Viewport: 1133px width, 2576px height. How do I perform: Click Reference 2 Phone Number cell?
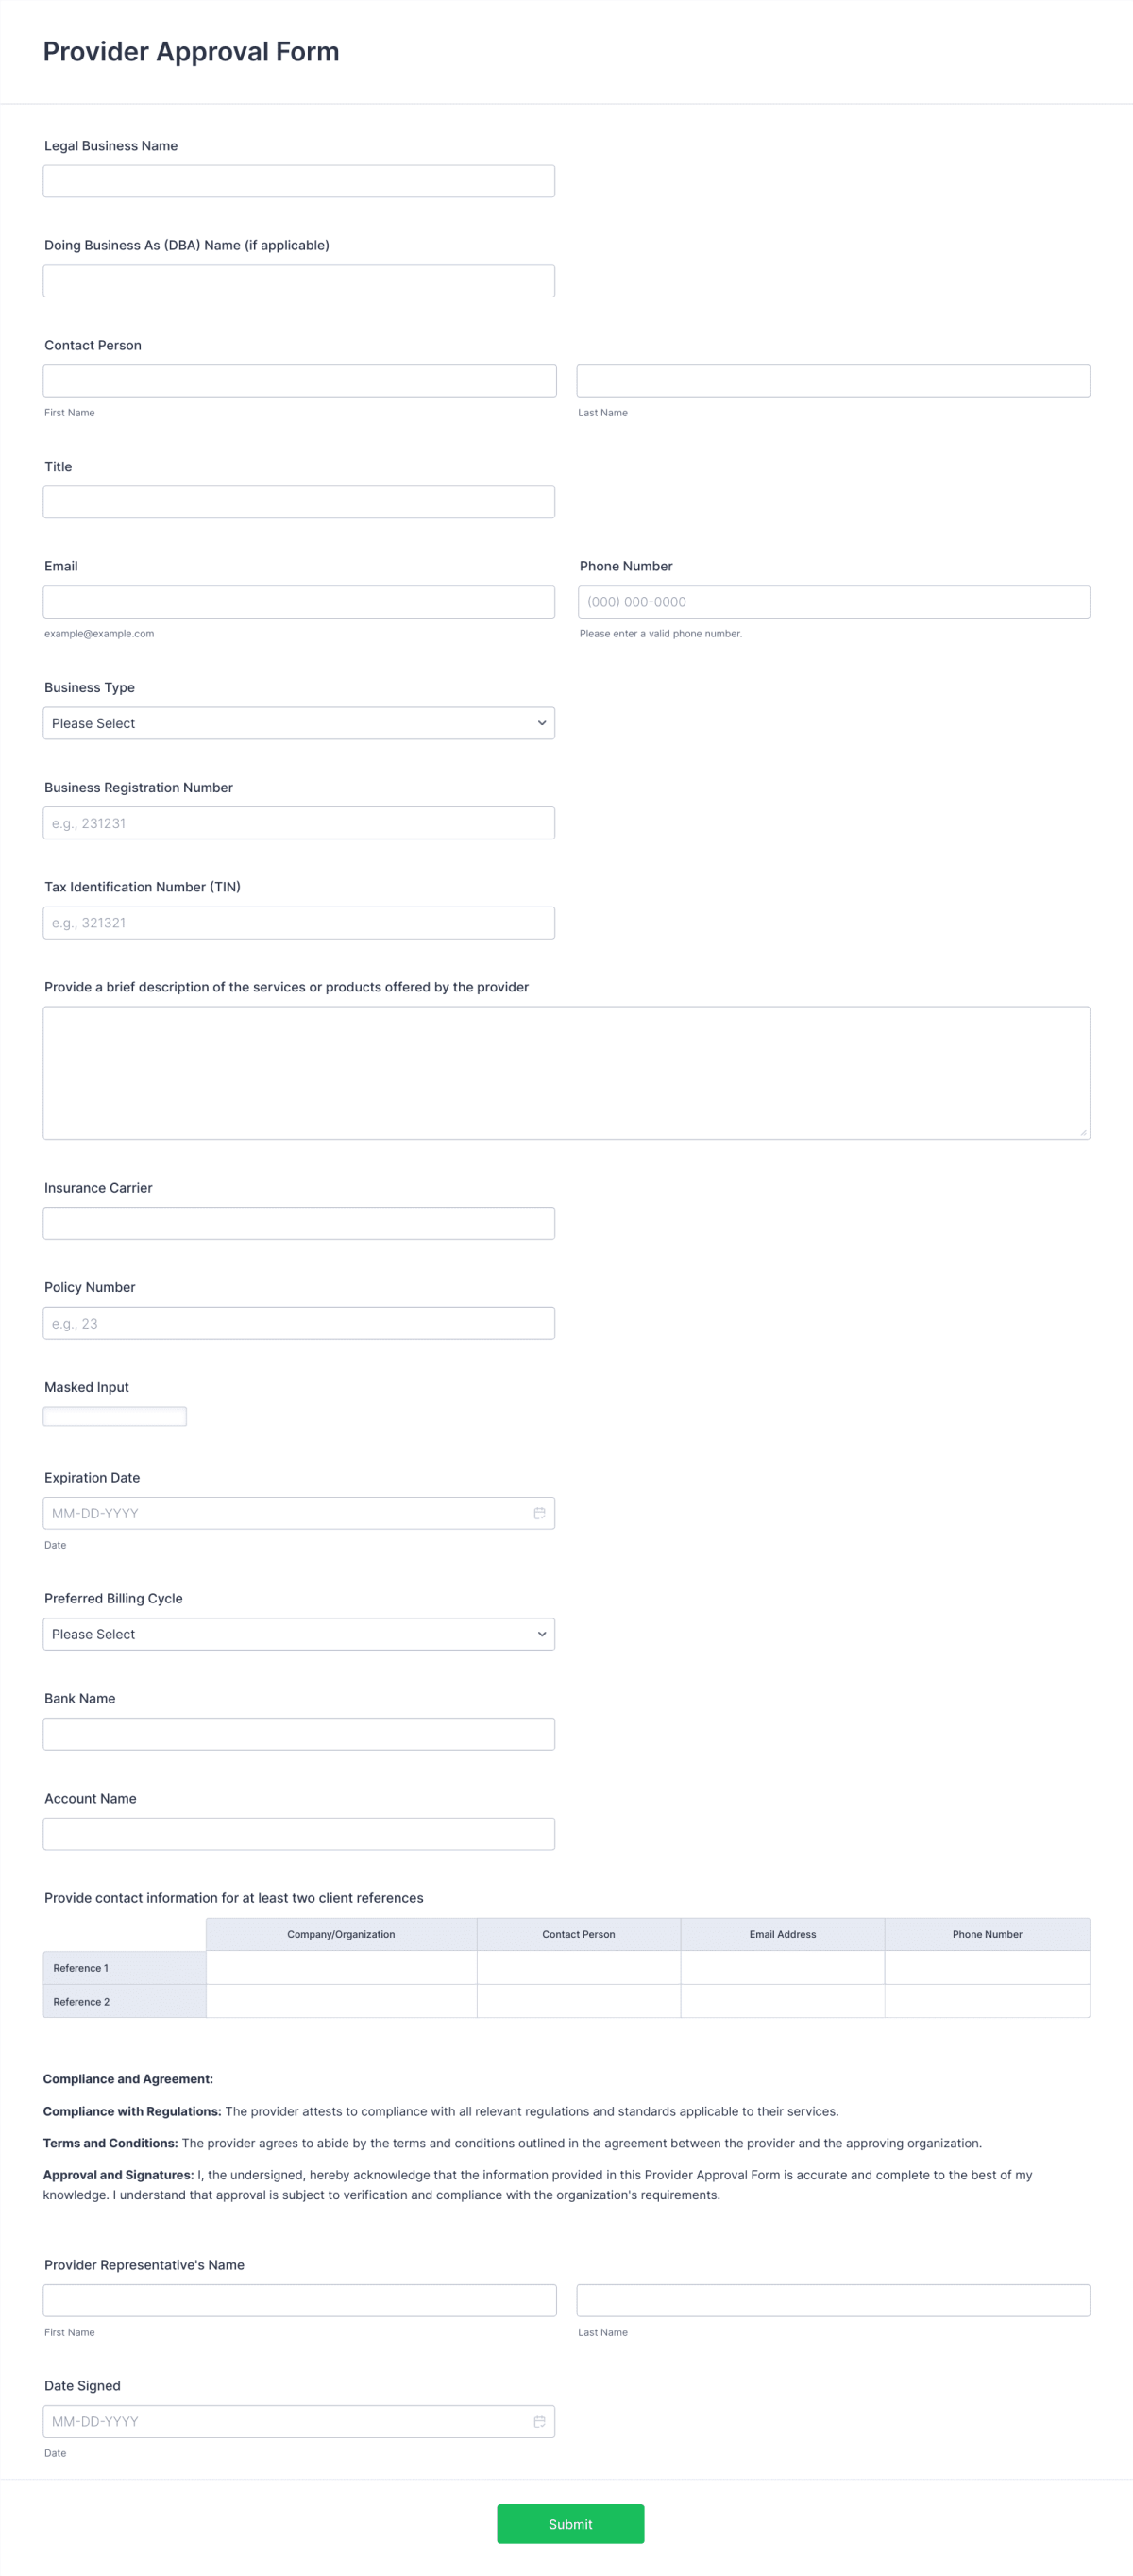click(x=987, y=2001)
